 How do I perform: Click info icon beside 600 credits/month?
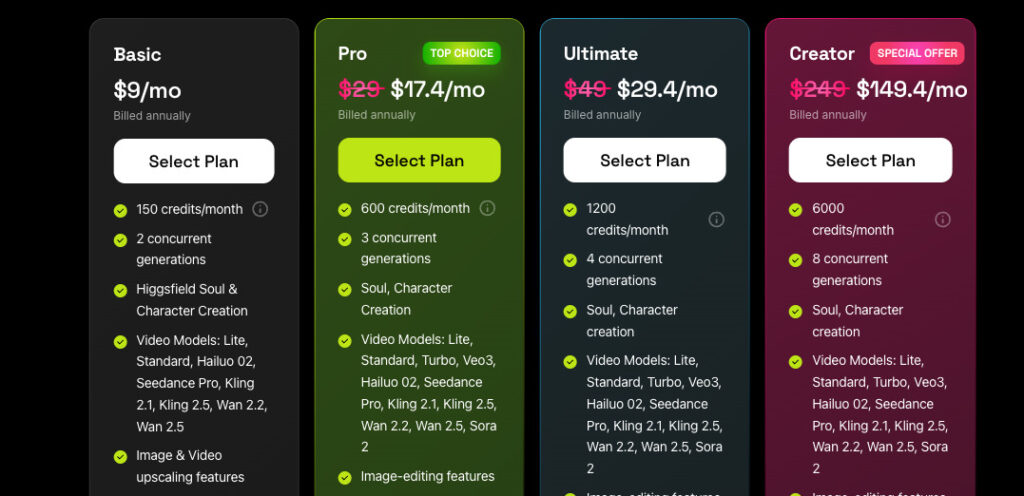[x=487, y=208]
